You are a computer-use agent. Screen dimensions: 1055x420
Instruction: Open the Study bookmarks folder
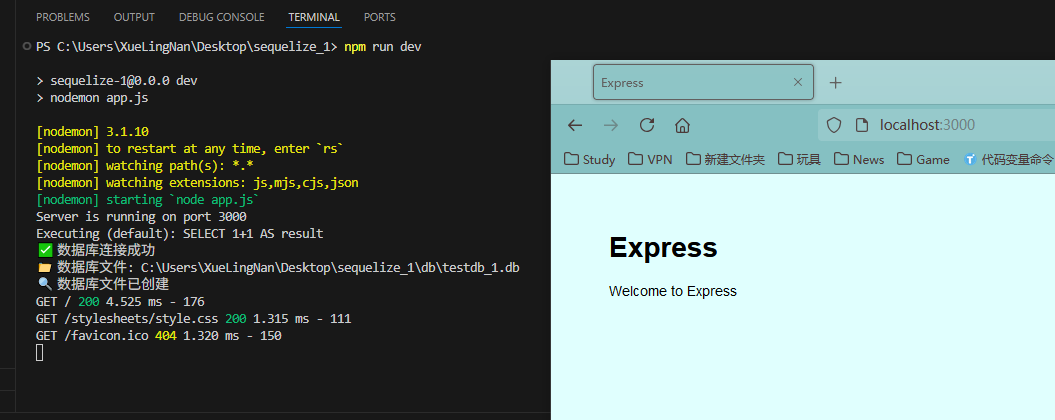tap(589, 160)
